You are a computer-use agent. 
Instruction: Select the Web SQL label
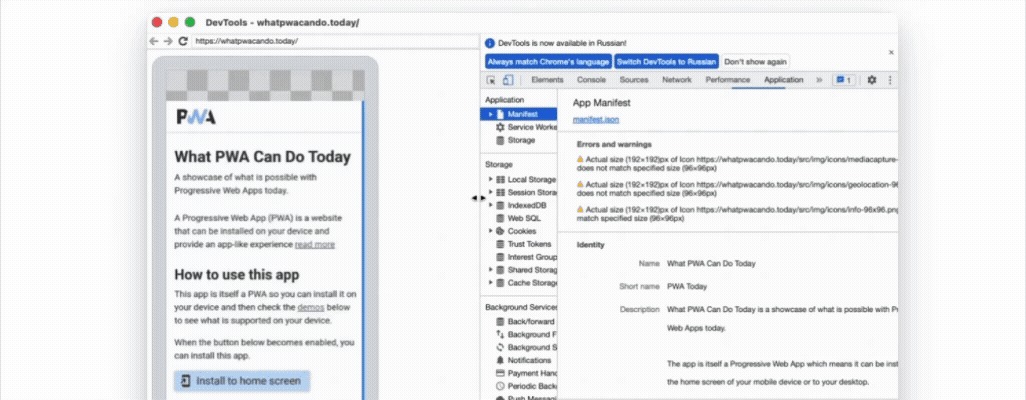(x=524, y=218)
